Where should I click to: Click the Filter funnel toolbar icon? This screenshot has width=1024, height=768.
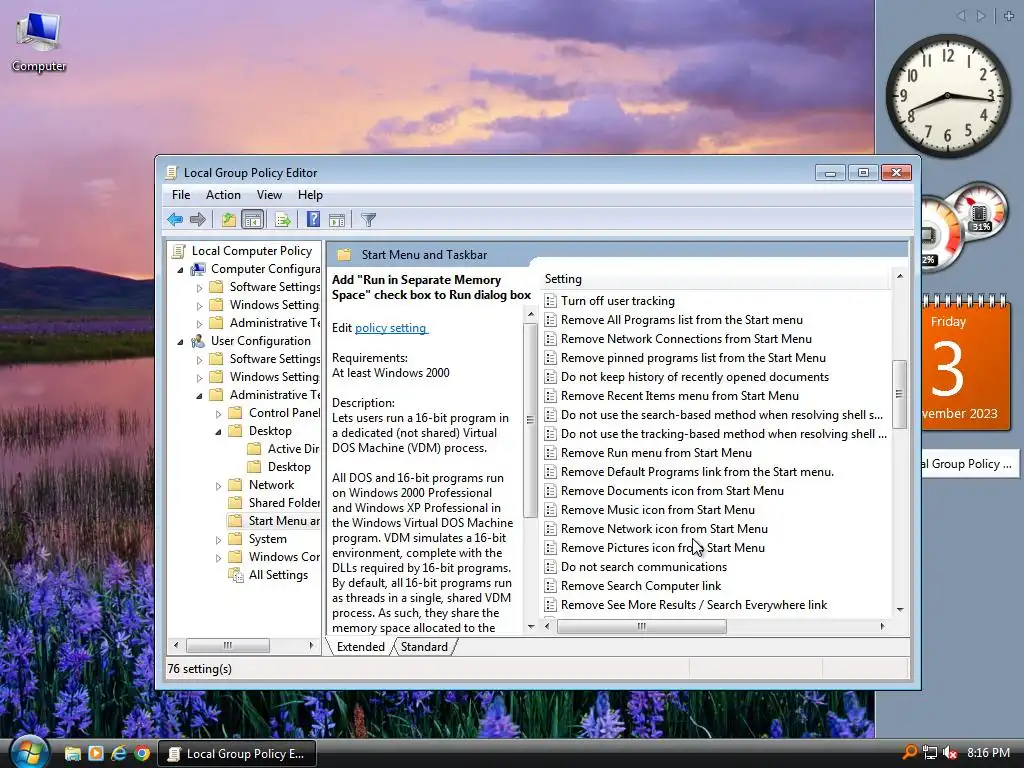(x=368, y=219)
